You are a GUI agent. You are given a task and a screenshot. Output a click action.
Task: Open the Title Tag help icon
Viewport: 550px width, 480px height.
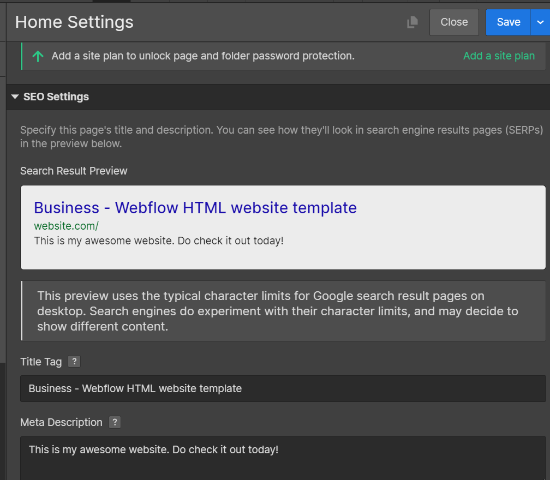pos(74,361)
